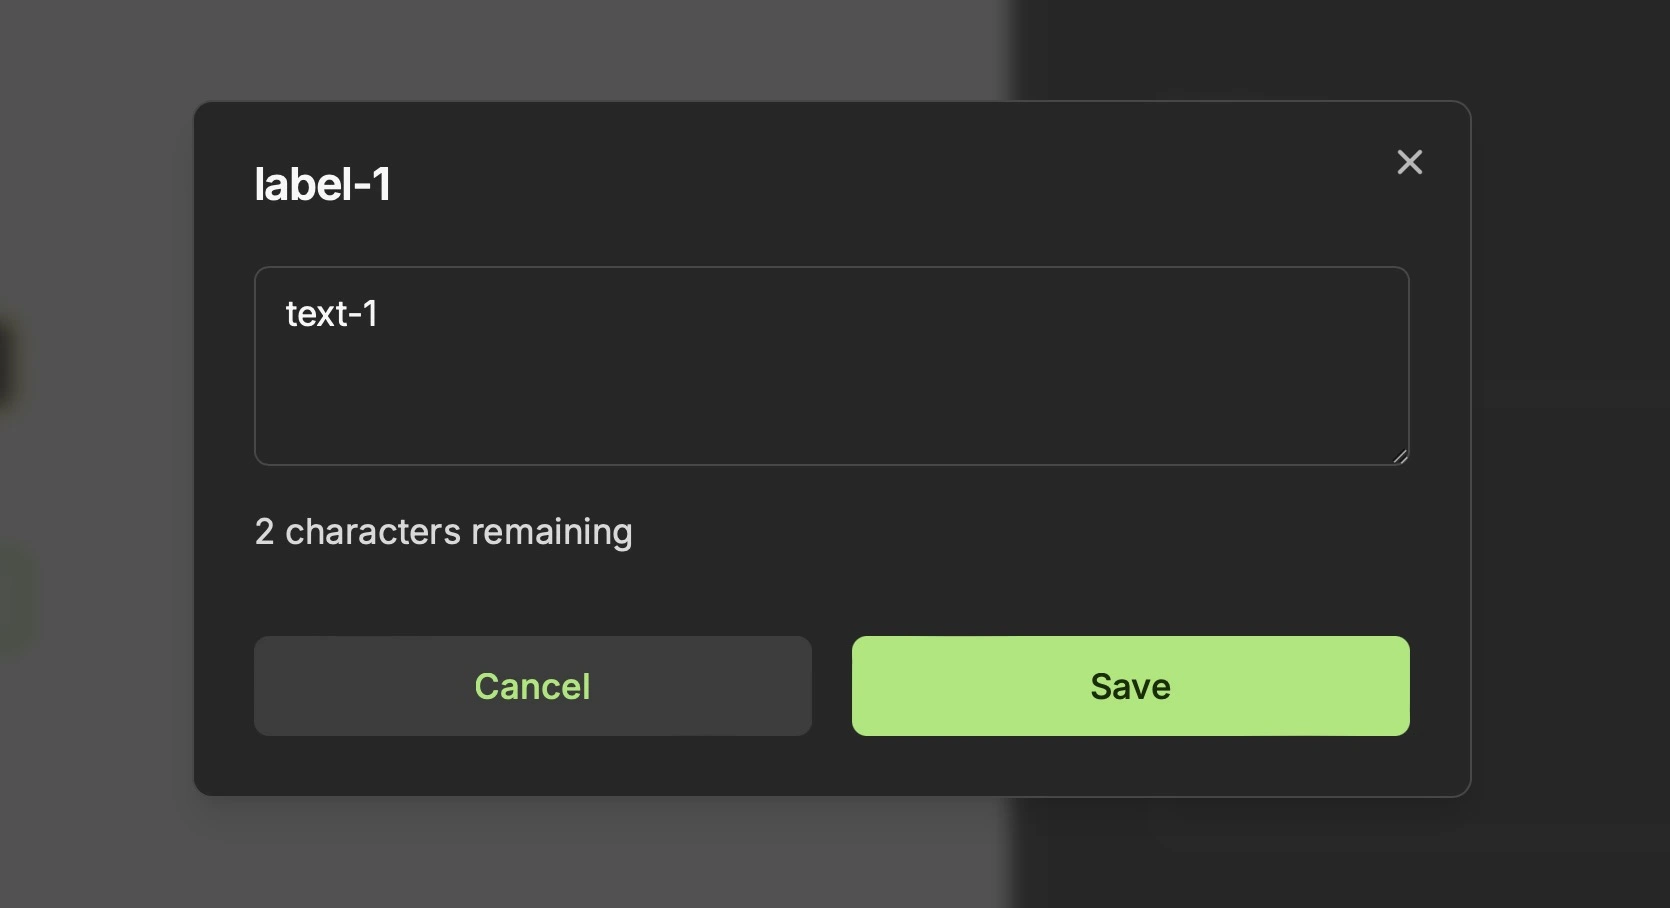Close the label-1 dialog with the X
This screenshot has height=908, width=1670.
click(x=1409, y=162)
